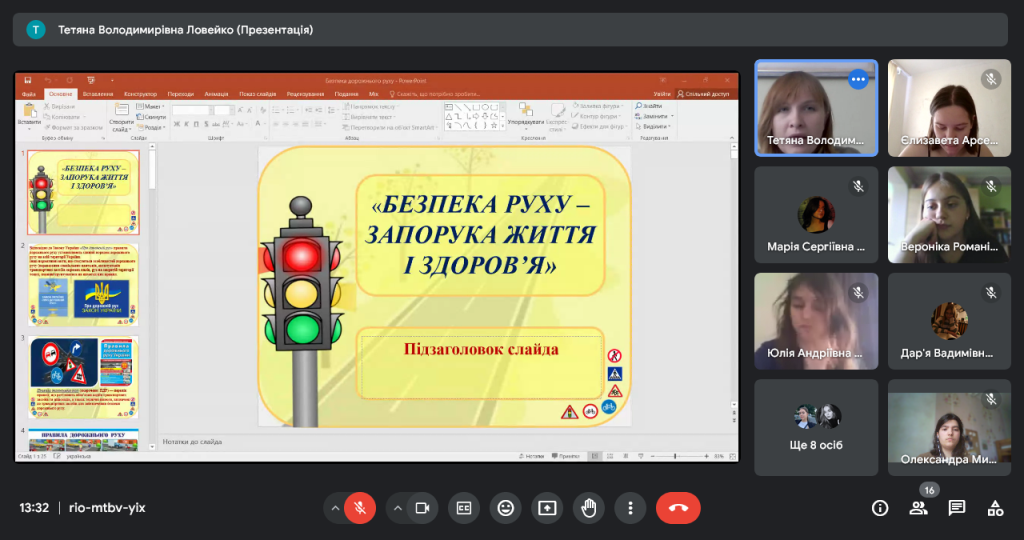Click the leave call red button
Image resolution: width=1024 pixels, height=540 pixels.
point(677,508)
